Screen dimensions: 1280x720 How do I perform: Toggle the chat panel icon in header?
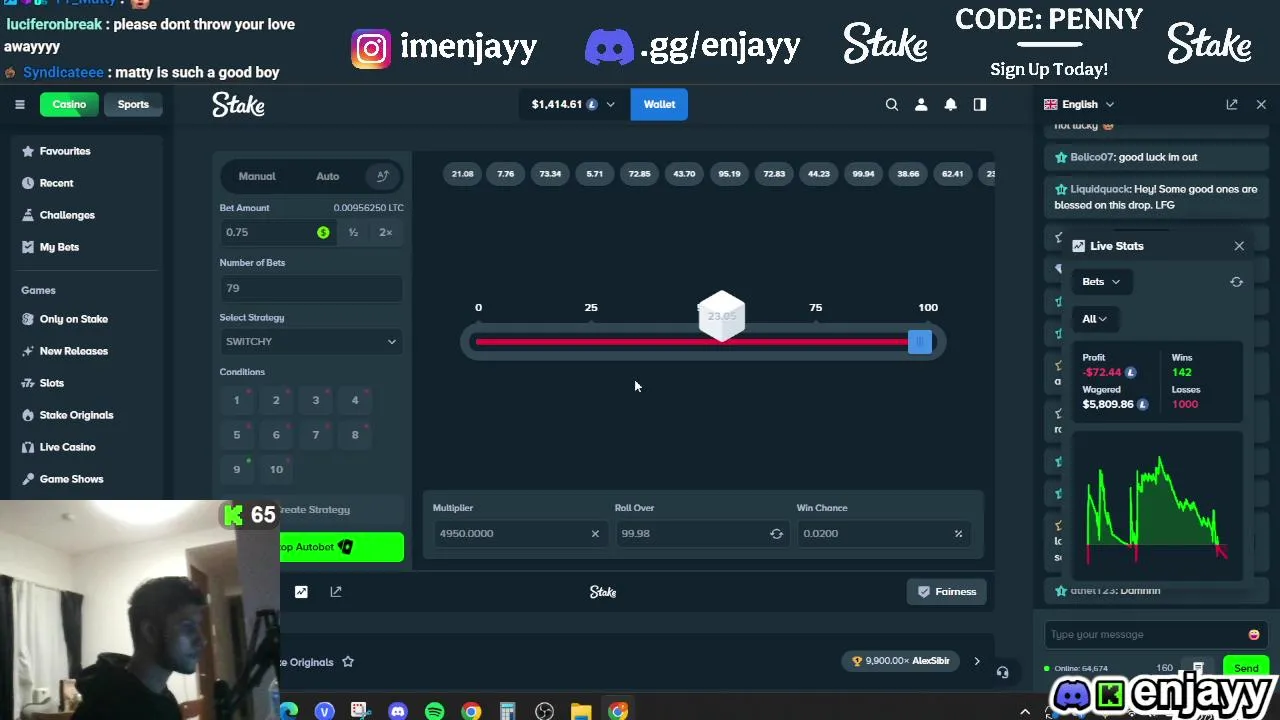click(x=980, y=104)
